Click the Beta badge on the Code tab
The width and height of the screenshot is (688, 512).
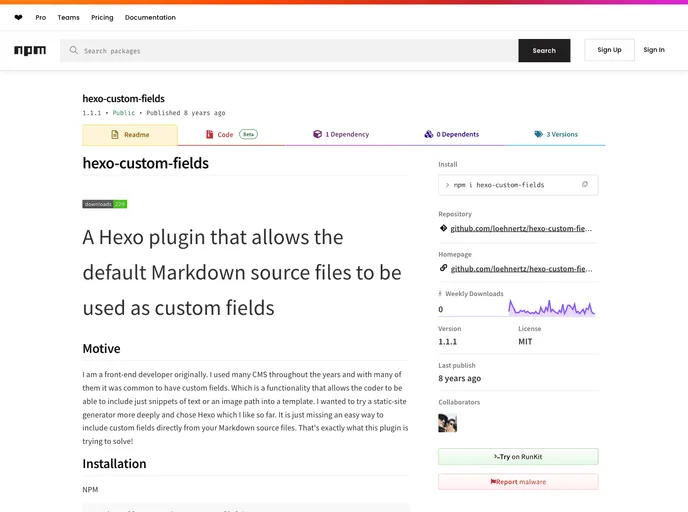(x=248, y=134)
